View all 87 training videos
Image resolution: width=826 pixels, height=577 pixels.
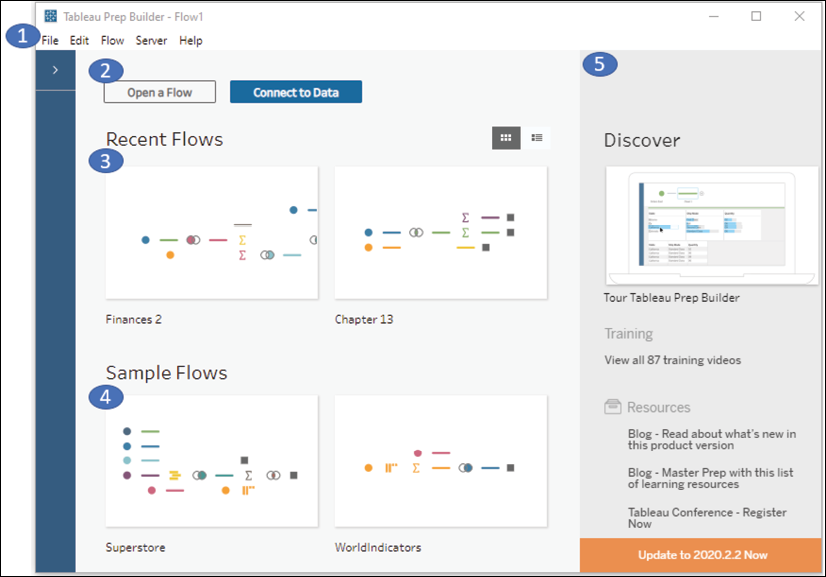[x=673, y=360]
